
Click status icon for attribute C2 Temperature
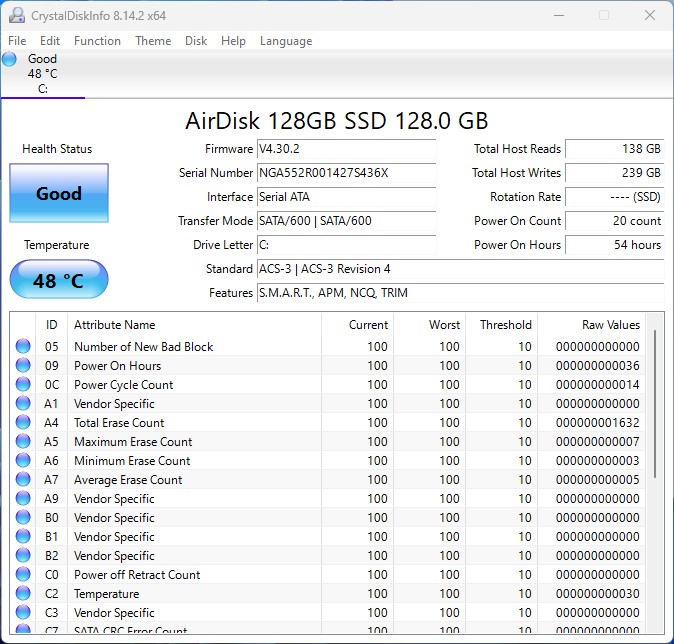pyautogui.click(x=23, y=593)
